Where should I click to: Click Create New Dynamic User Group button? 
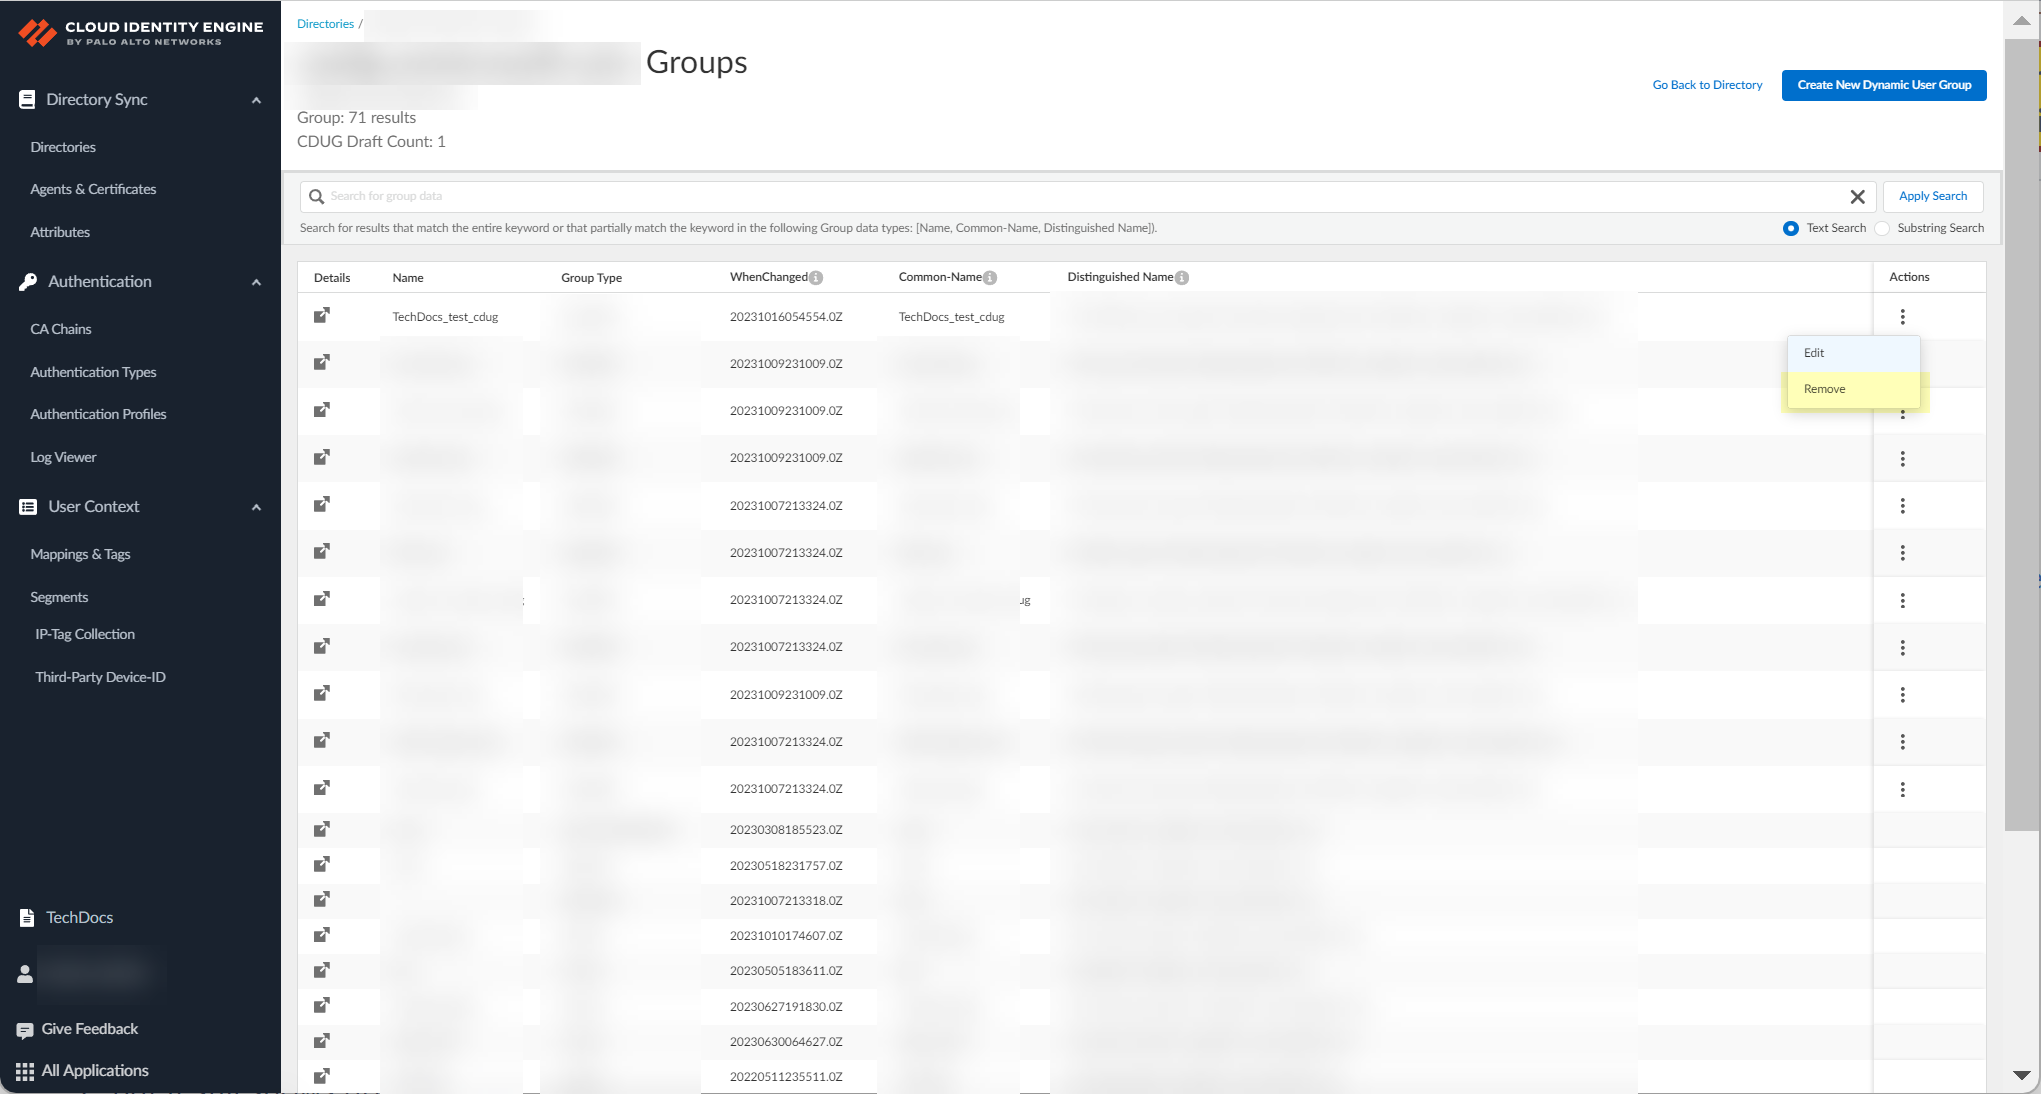pos(1883,85)
